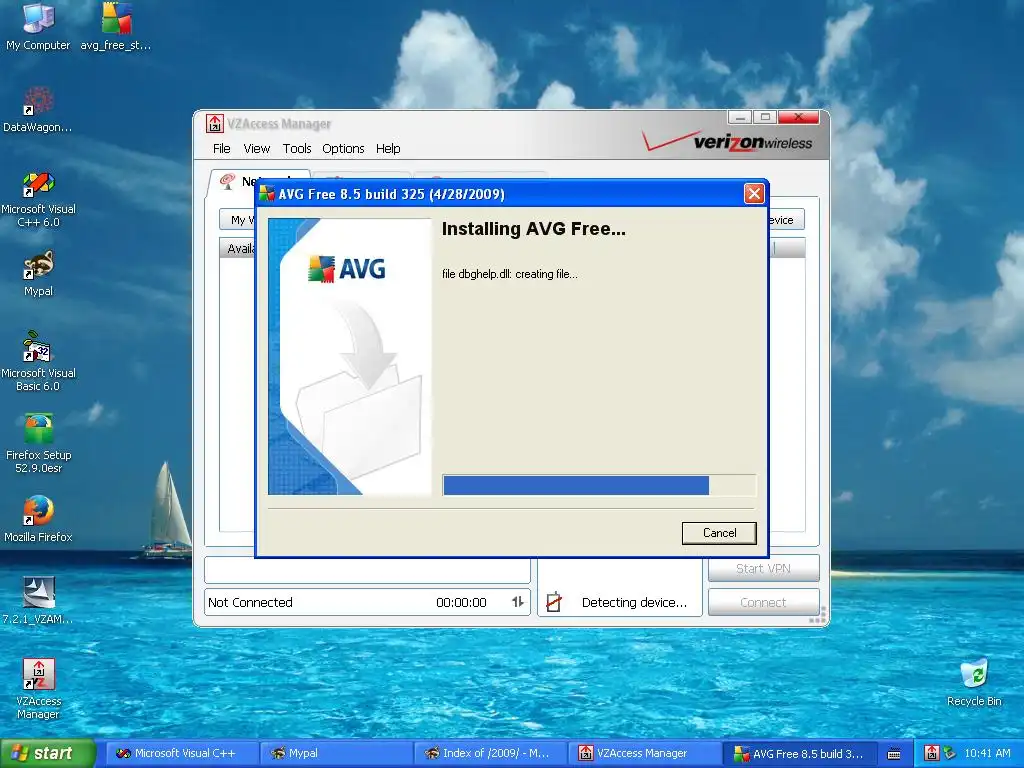This screenshot has height=768, width=1024.
Task: Click VZAccess Manager title bar icon
Action: (214, 123)
